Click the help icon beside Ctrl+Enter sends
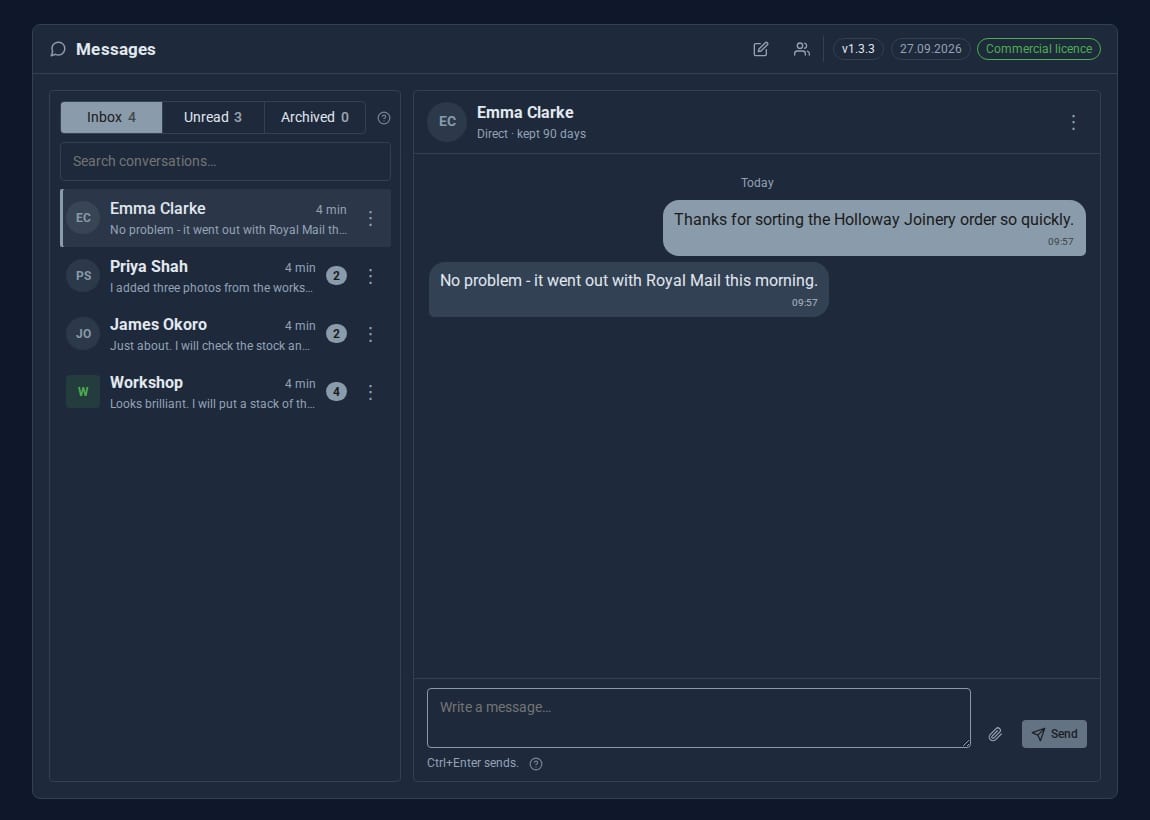The width and height of the screenshot is (1150, 820). tap(536, 764)
